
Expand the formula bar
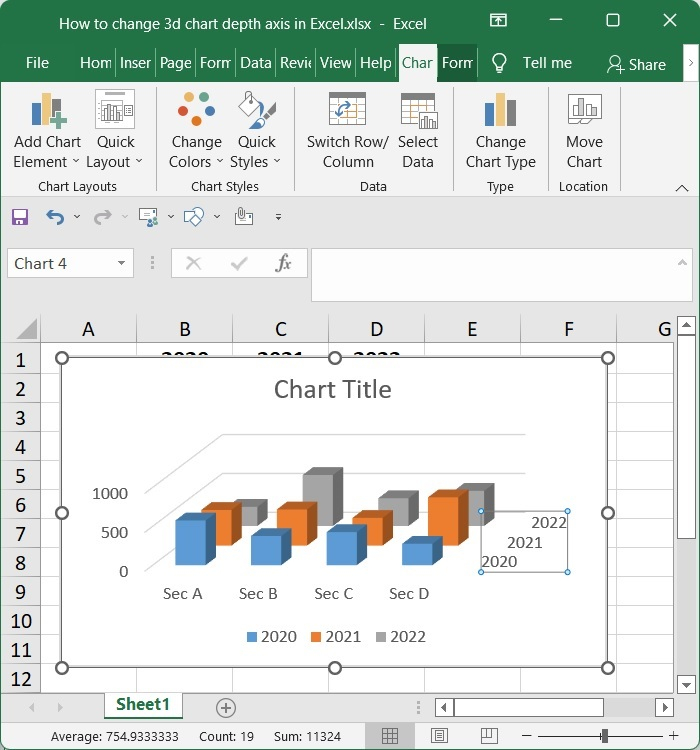[x=682, y=262]
